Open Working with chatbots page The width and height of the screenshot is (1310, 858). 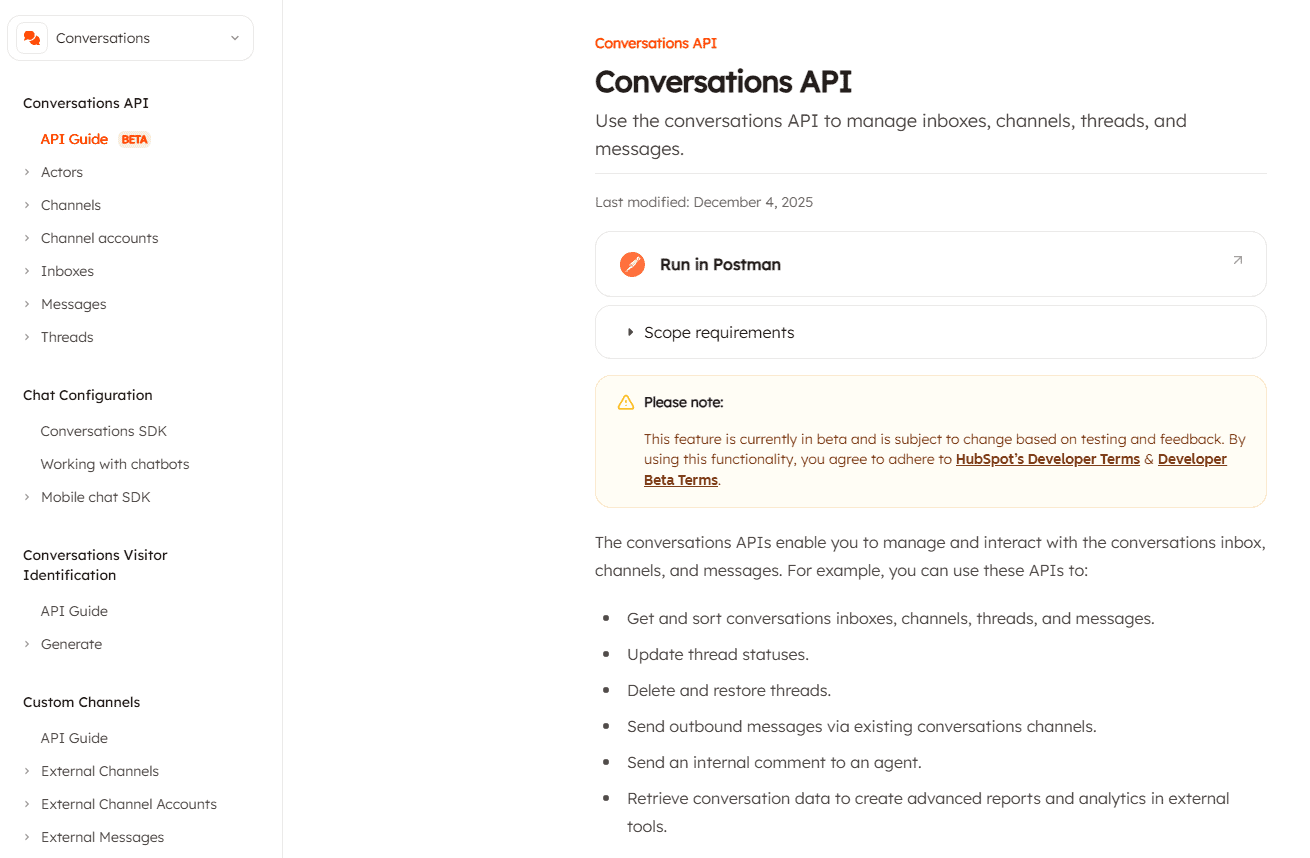(x=114, y=464)
